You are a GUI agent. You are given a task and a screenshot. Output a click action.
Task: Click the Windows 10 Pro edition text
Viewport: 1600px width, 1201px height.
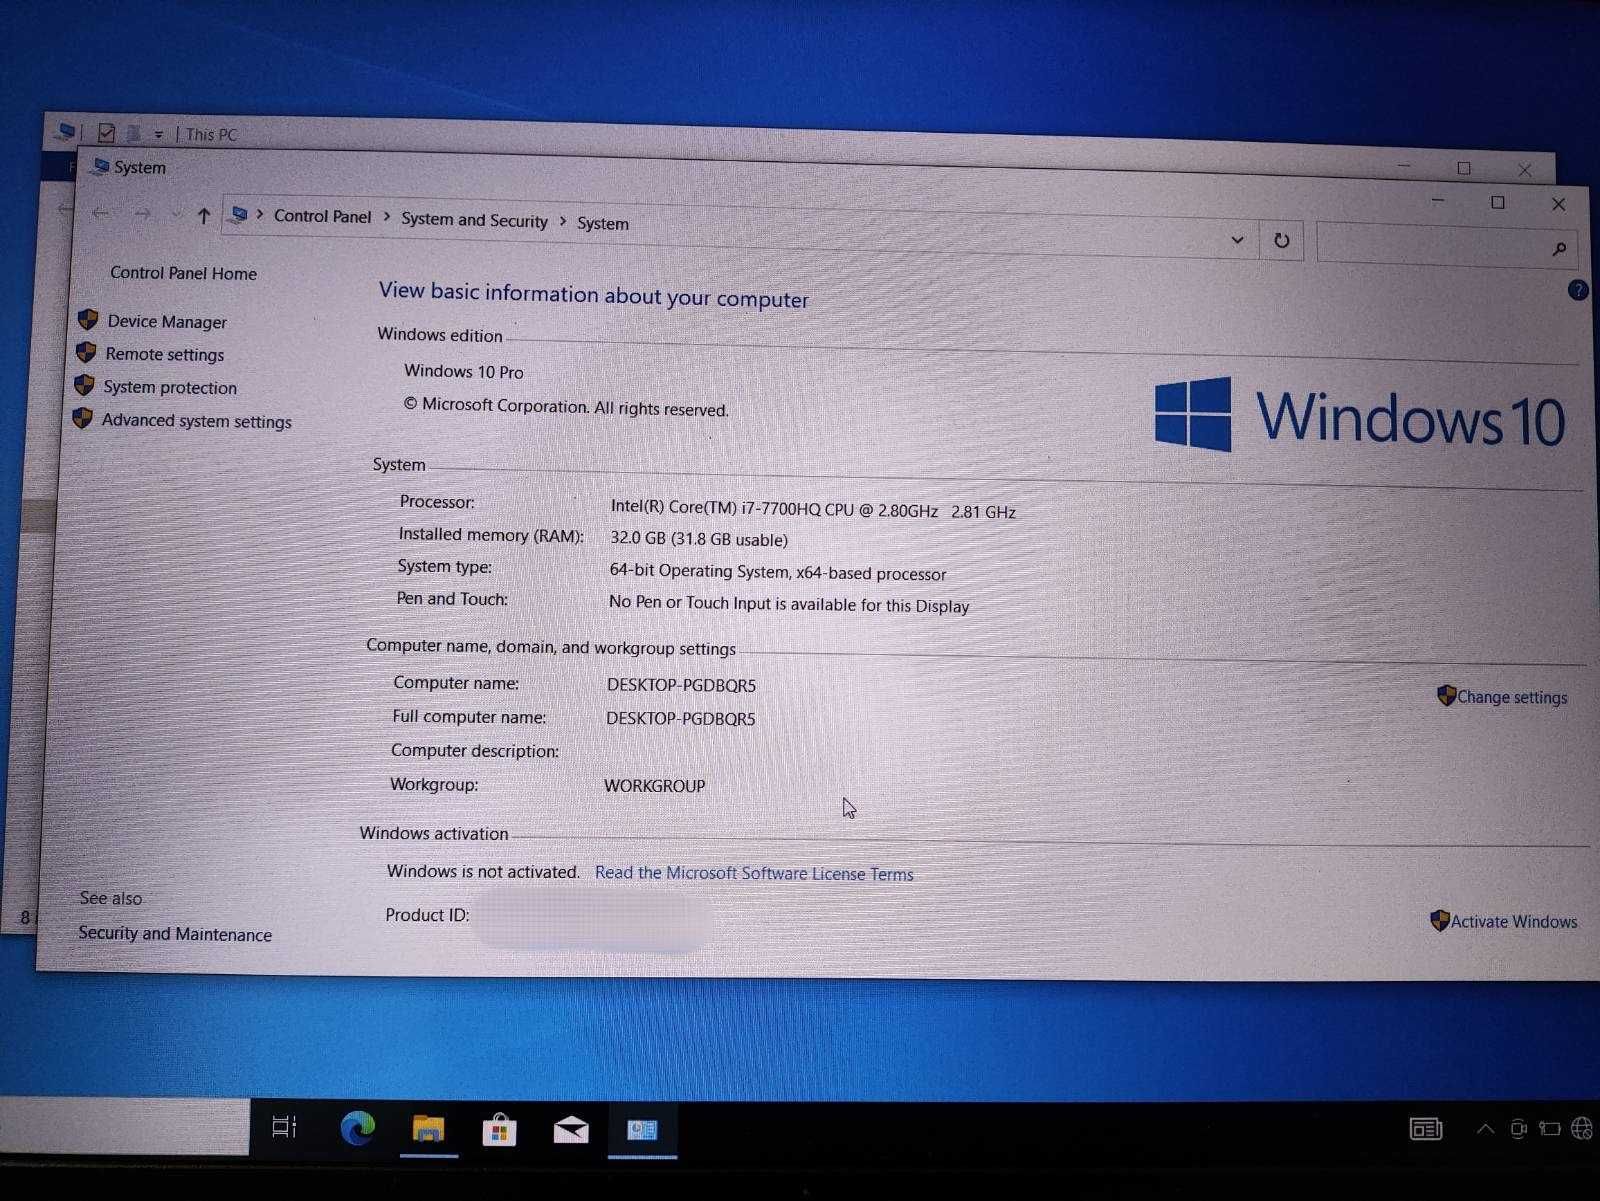click(464, 371)
